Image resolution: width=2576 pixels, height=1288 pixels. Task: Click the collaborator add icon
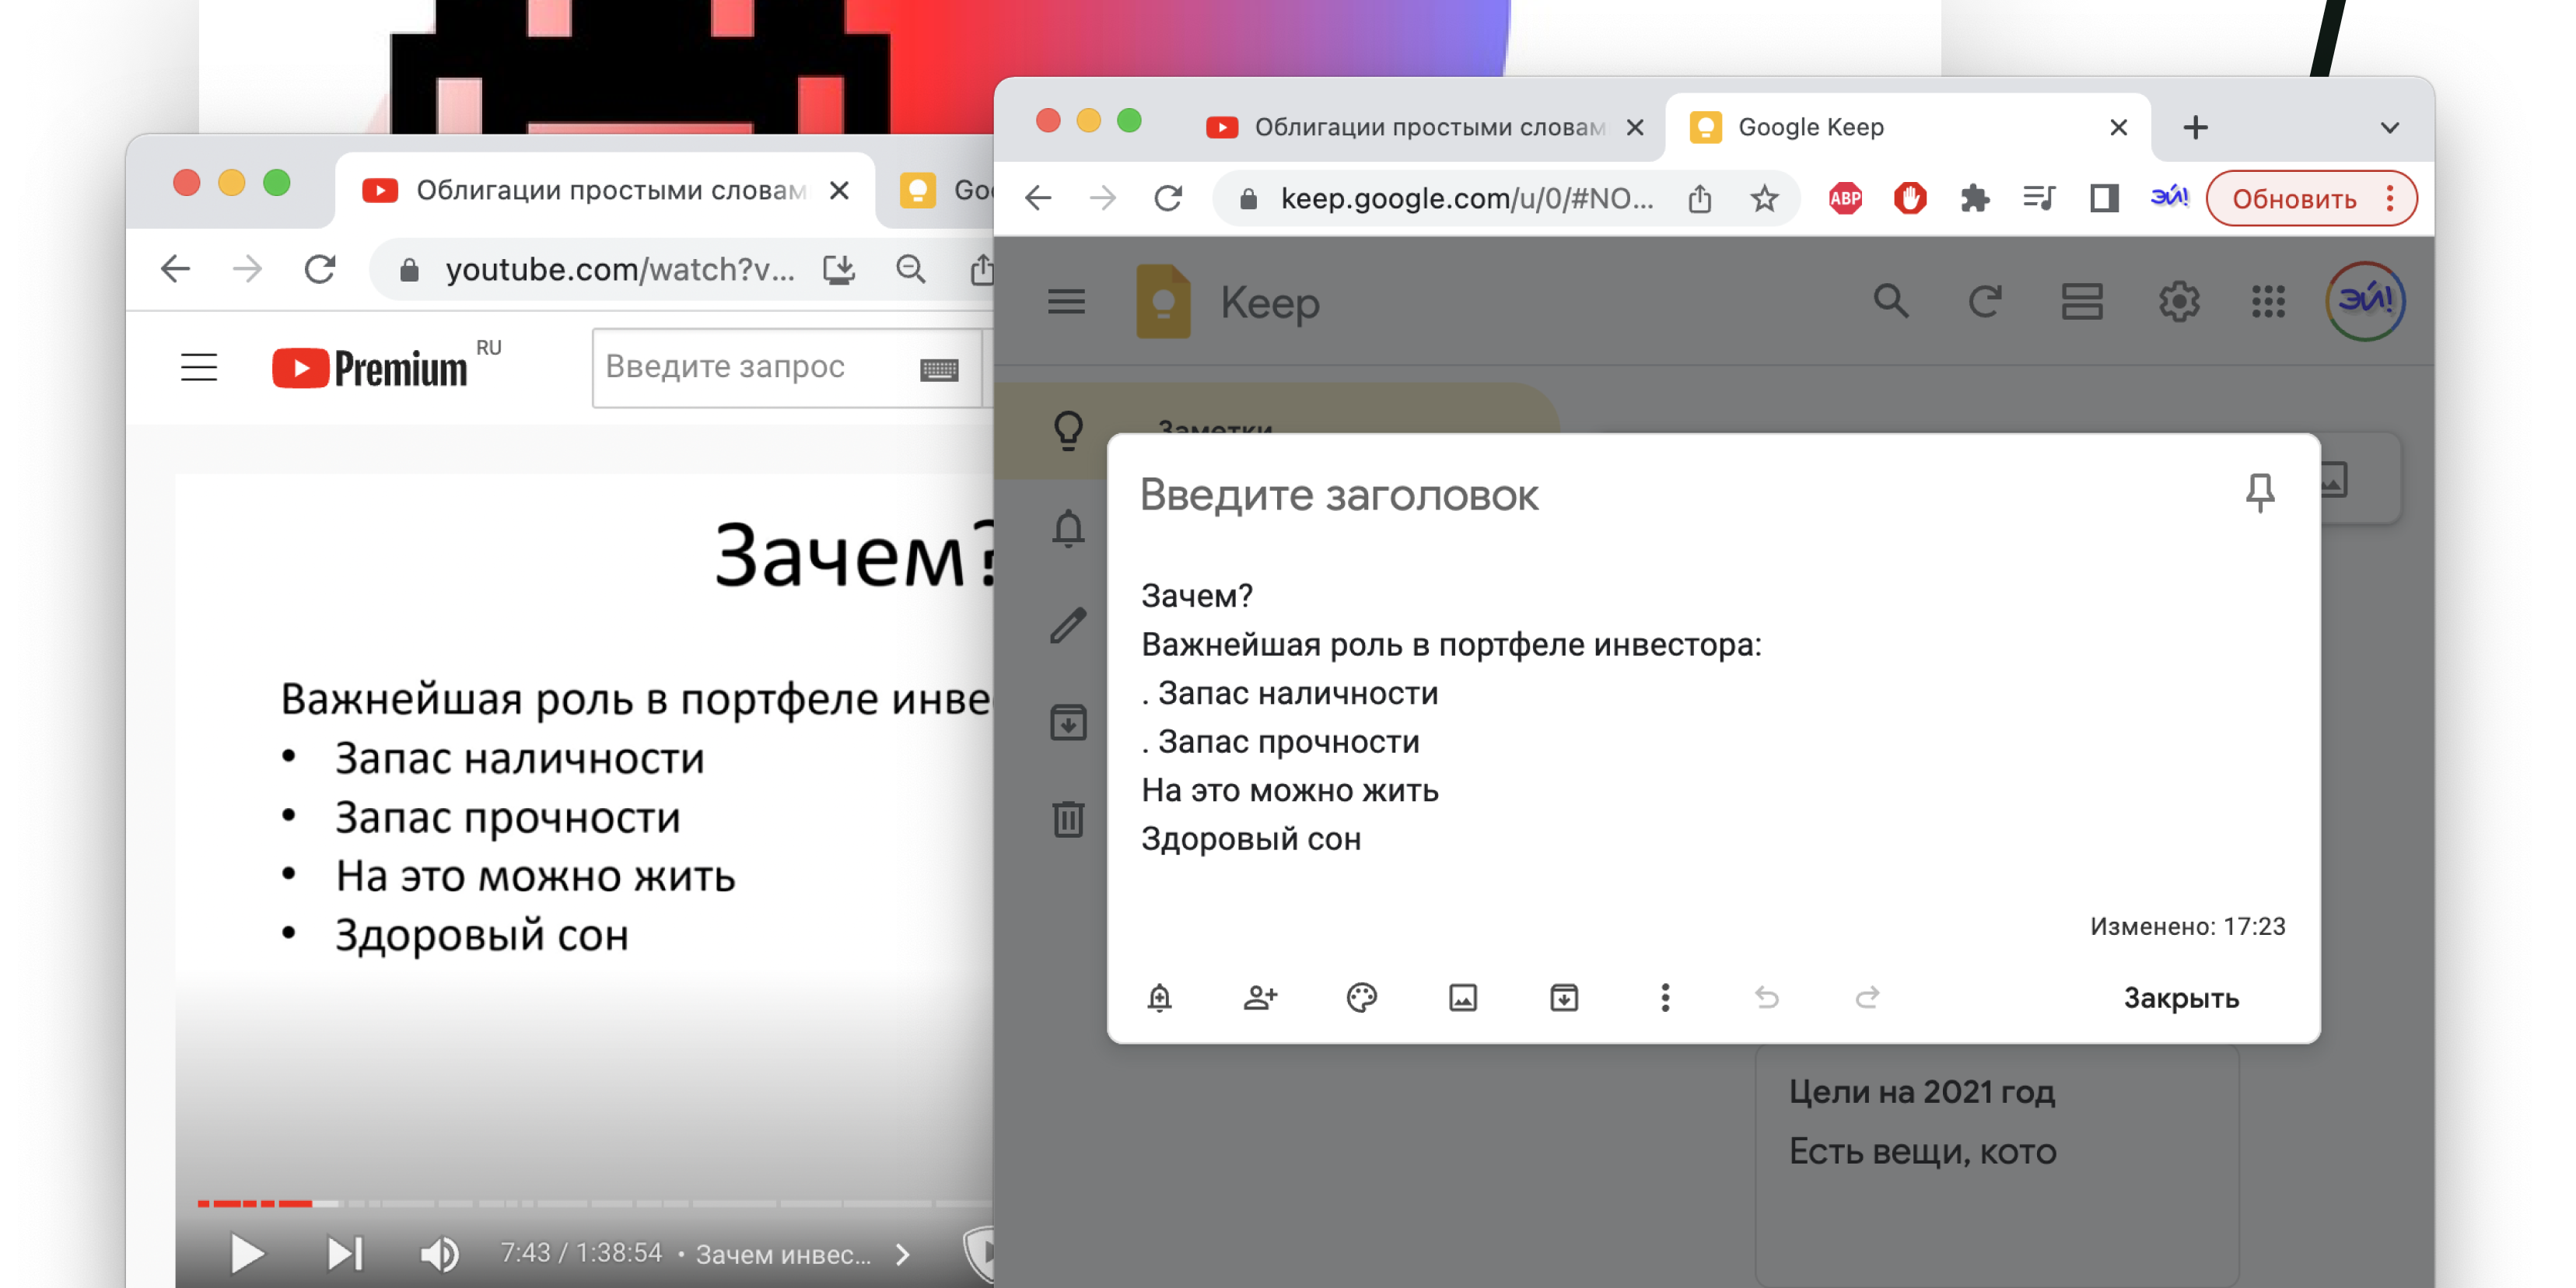pos(1260,997)
